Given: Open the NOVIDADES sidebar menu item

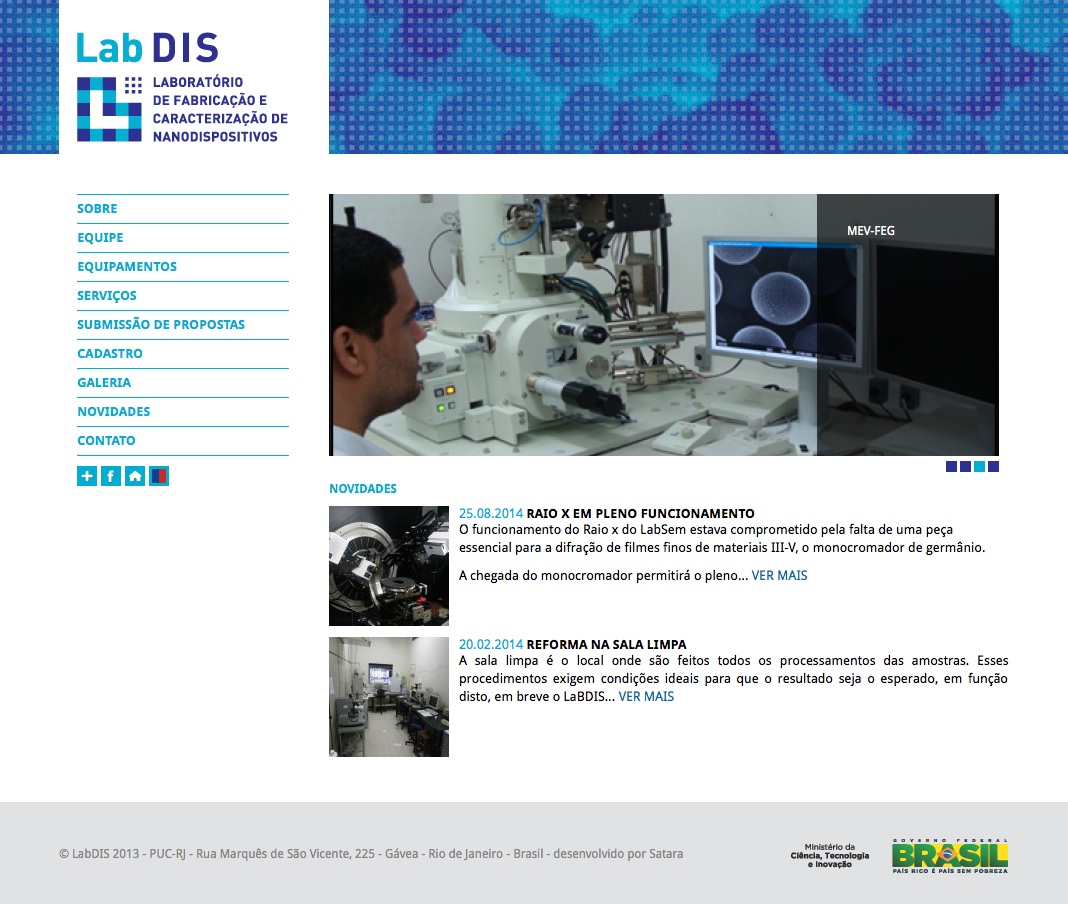Looking at the screenshot, I should [x=183, y=411].
